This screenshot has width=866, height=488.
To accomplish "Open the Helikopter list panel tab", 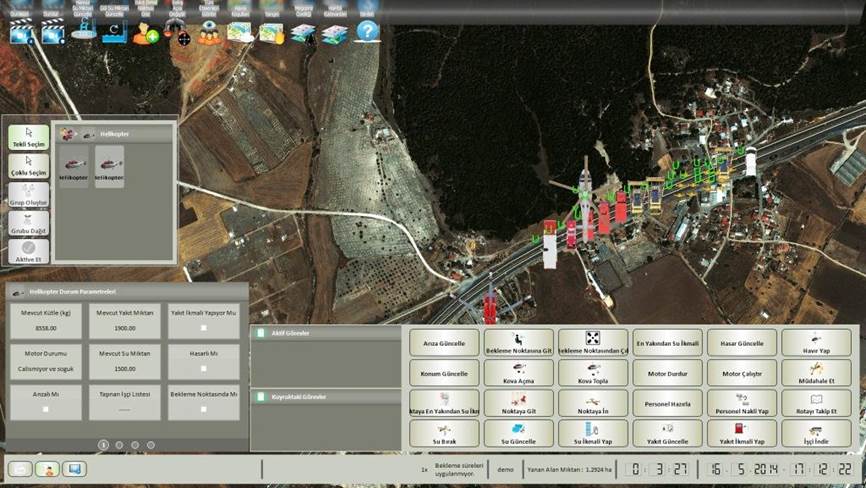I will pos(115,133).
